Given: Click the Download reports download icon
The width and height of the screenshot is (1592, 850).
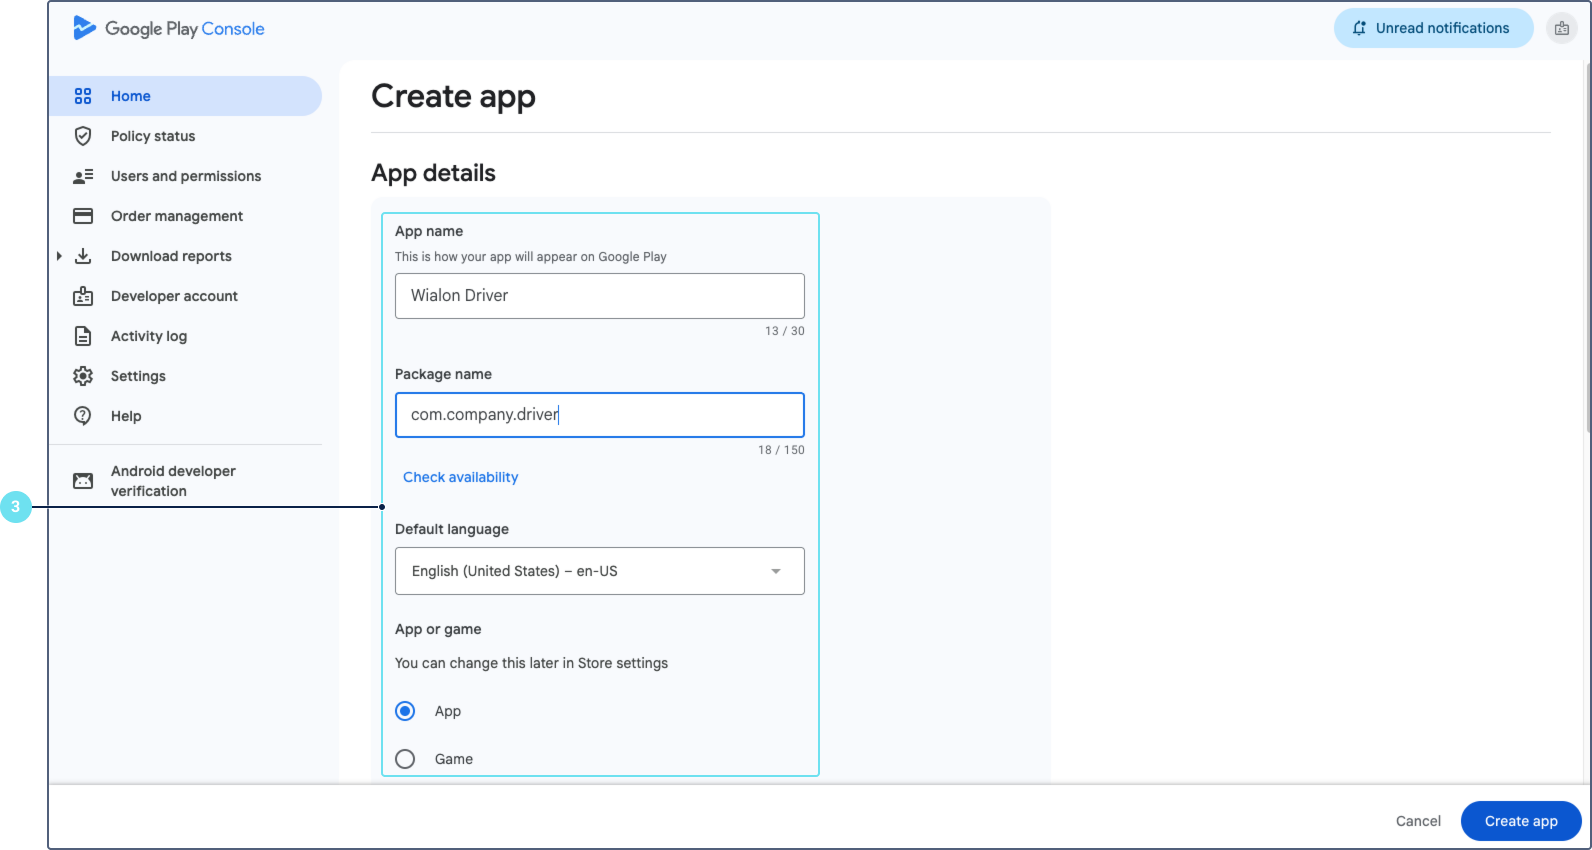Looking at the screenshot, I should coord(83,256).
